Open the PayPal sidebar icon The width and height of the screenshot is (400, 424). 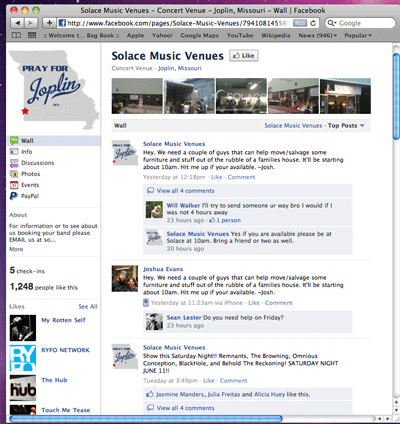tap(14, 196)
